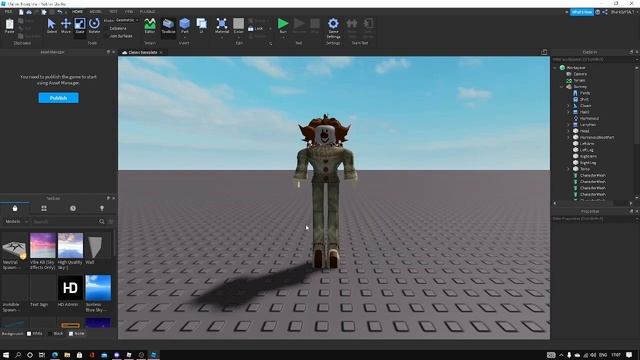640x360 pixels.
Task: Open the Windows Start menu
Action: pos(6,355)
